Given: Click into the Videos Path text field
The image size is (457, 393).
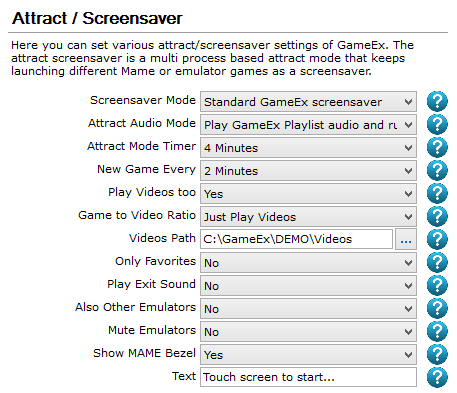Looking at the screenshot, I should coord(296,239).
